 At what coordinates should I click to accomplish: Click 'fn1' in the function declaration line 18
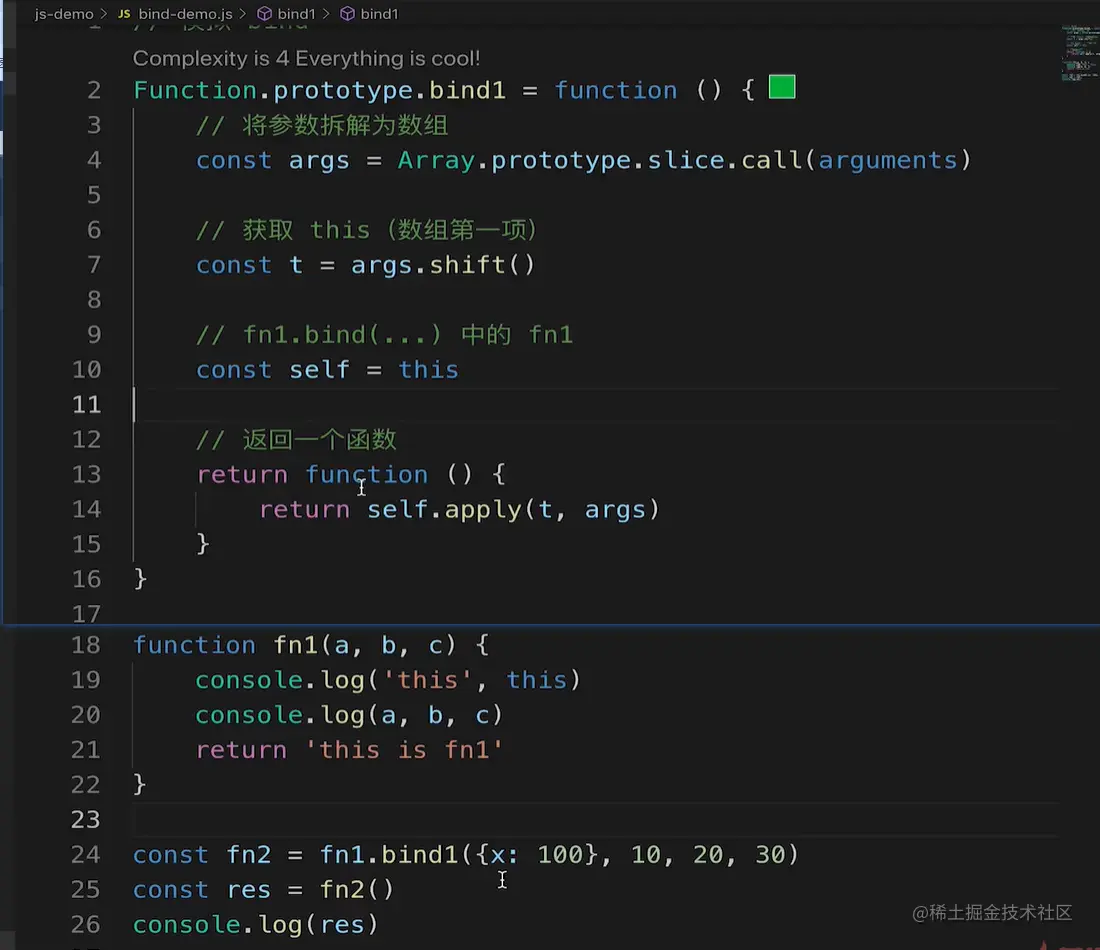[295, 645]
